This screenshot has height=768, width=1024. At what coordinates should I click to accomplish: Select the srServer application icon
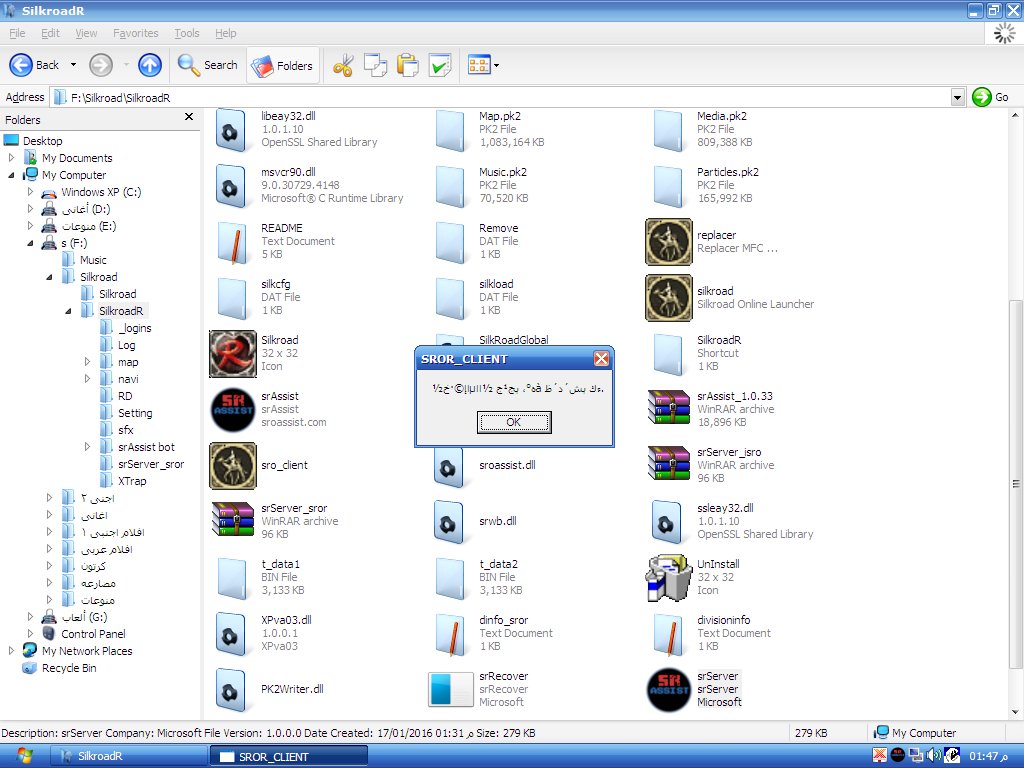(669, 690)
